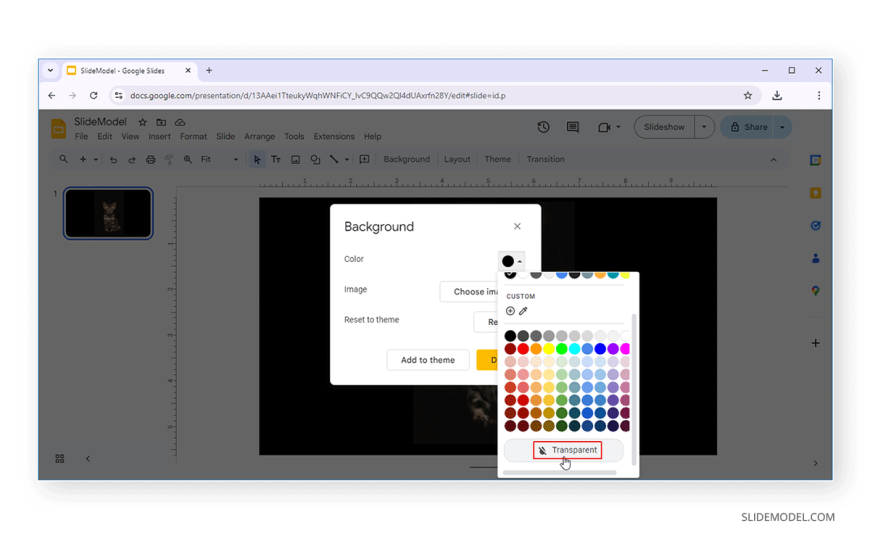Open the Tools menu
This screenshot has height=539, width=870.
click(x=294, y=136)
